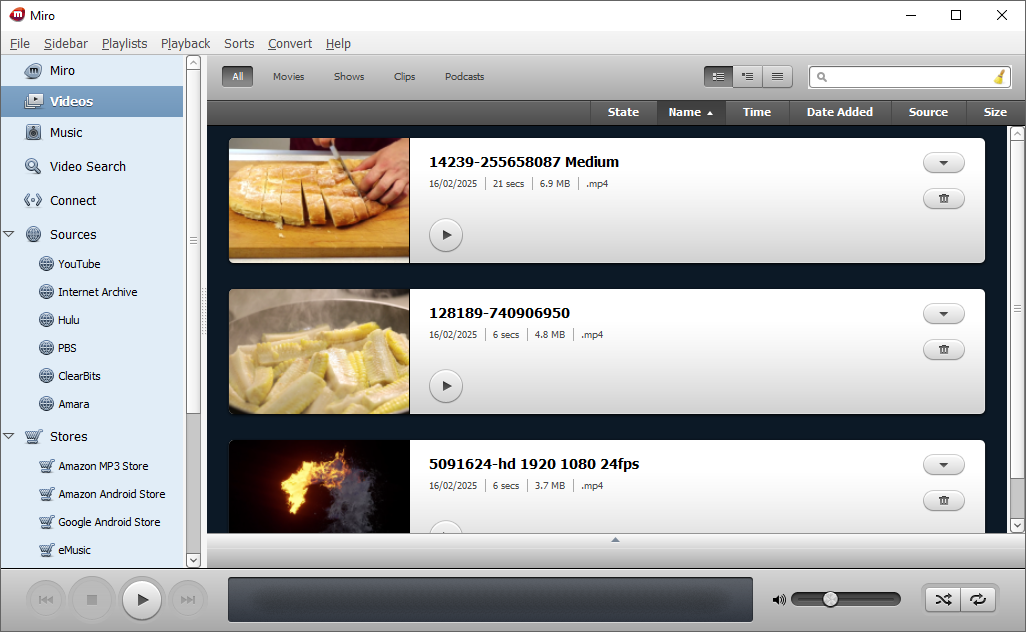This screenshot has height=632, width=1026.
Task: Adjust the volume slider
Action: pos(832,599)
